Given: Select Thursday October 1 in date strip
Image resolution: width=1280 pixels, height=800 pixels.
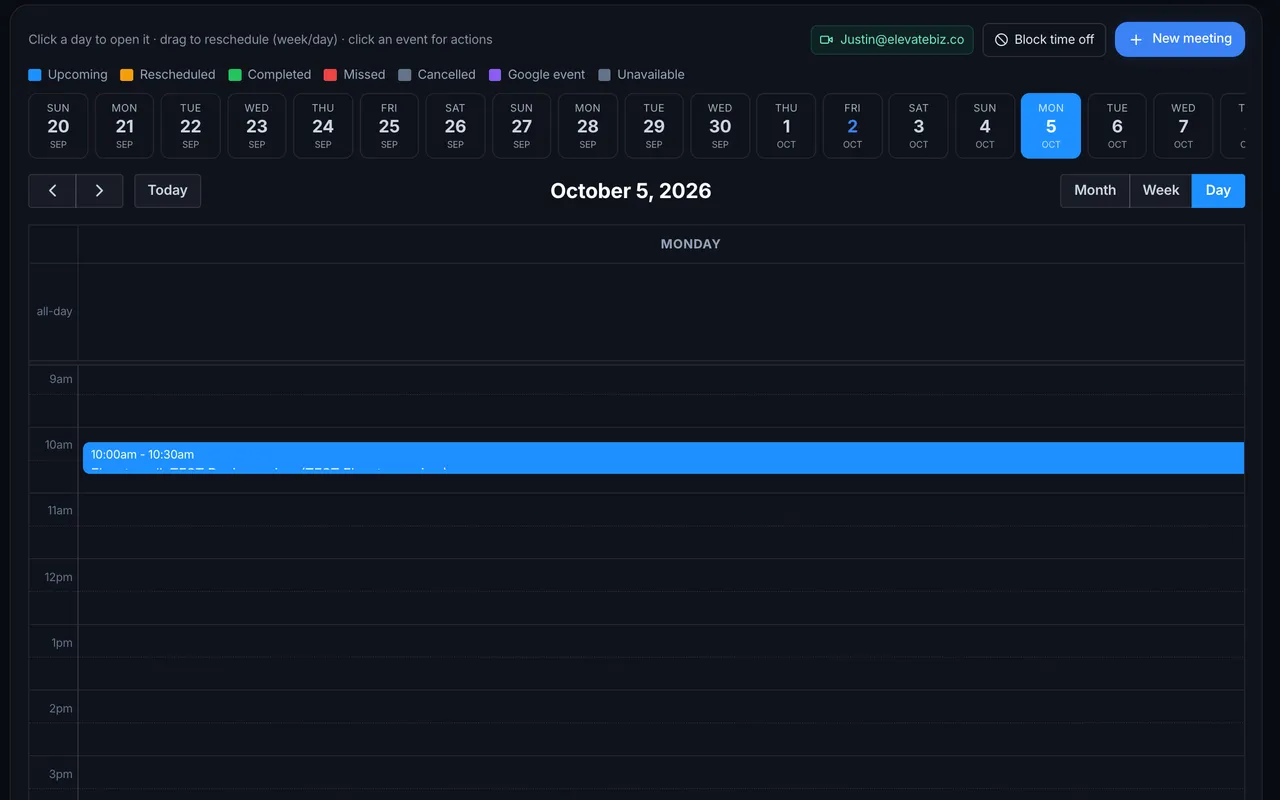Looking at the screenshot, I should 786,126.
